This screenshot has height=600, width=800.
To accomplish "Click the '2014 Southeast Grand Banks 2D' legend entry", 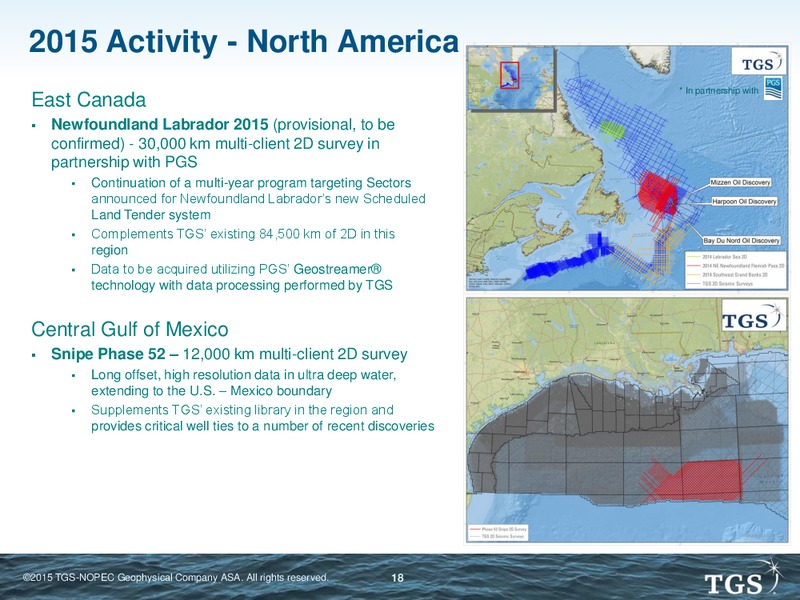I will 728,274.
